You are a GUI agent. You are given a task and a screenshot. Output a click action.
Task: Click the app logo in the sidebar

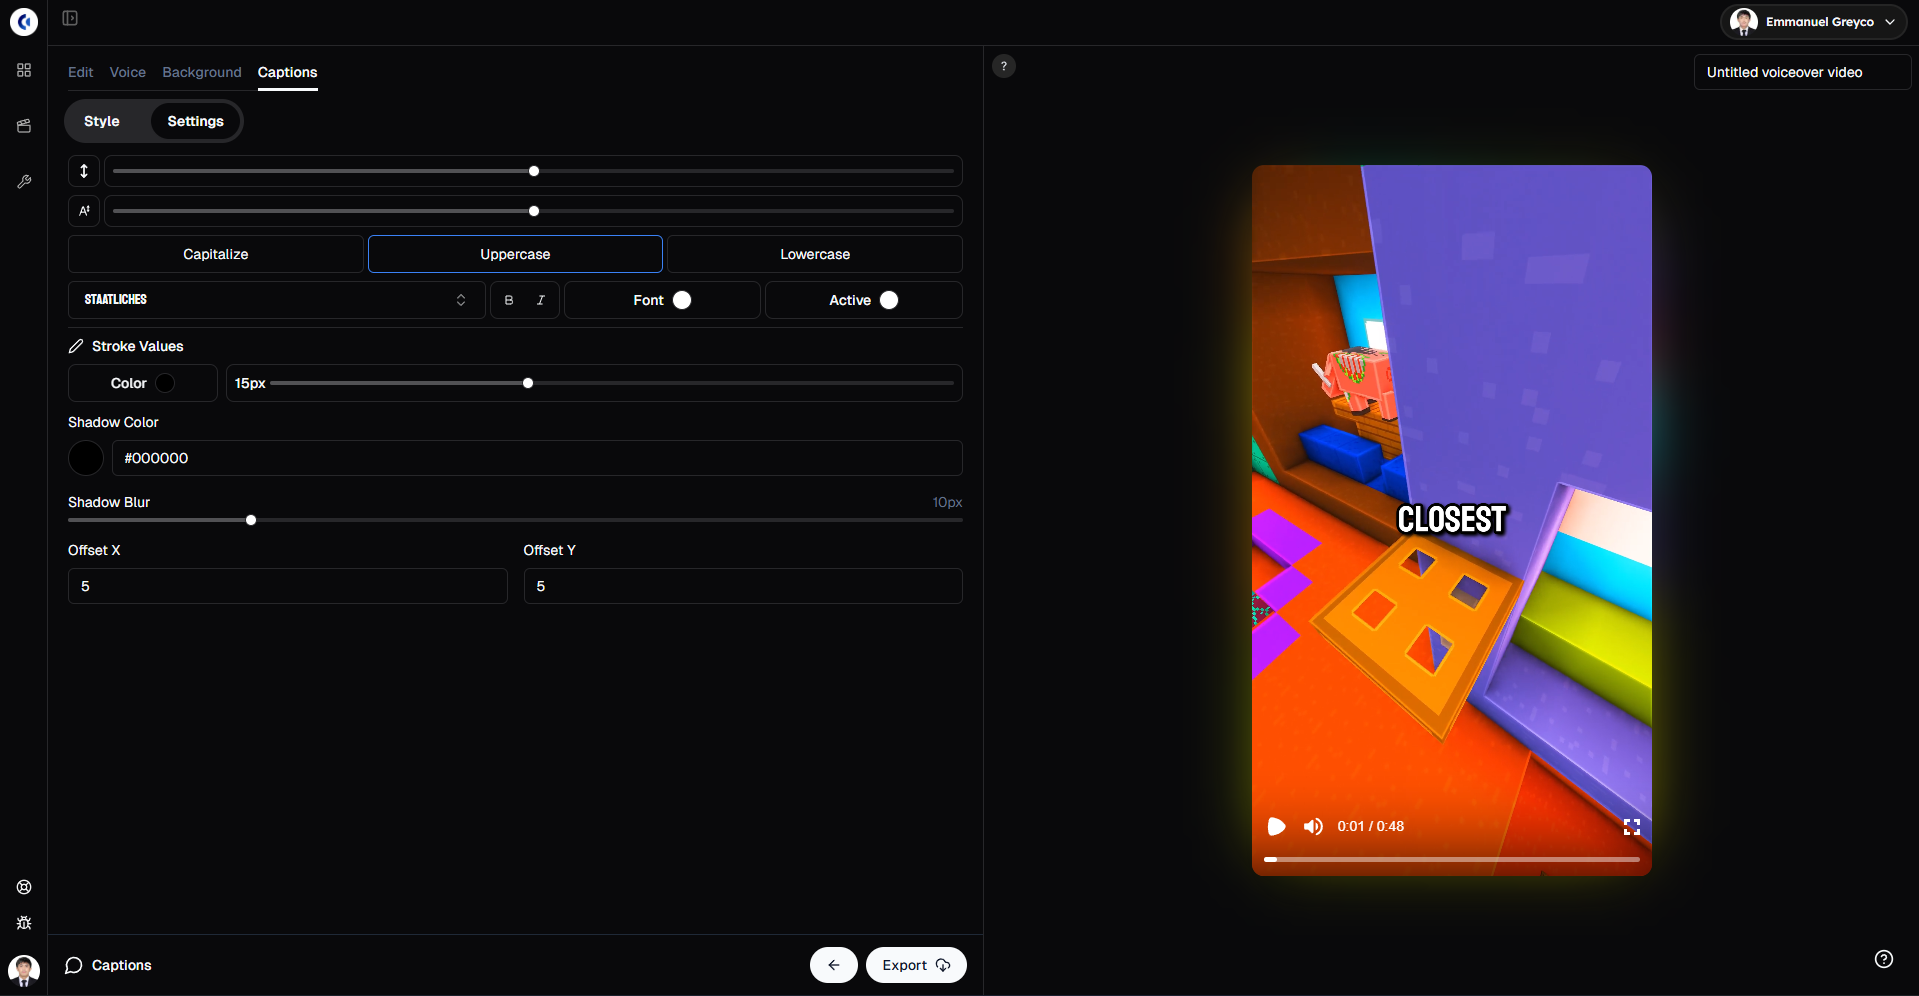point(24,22)
